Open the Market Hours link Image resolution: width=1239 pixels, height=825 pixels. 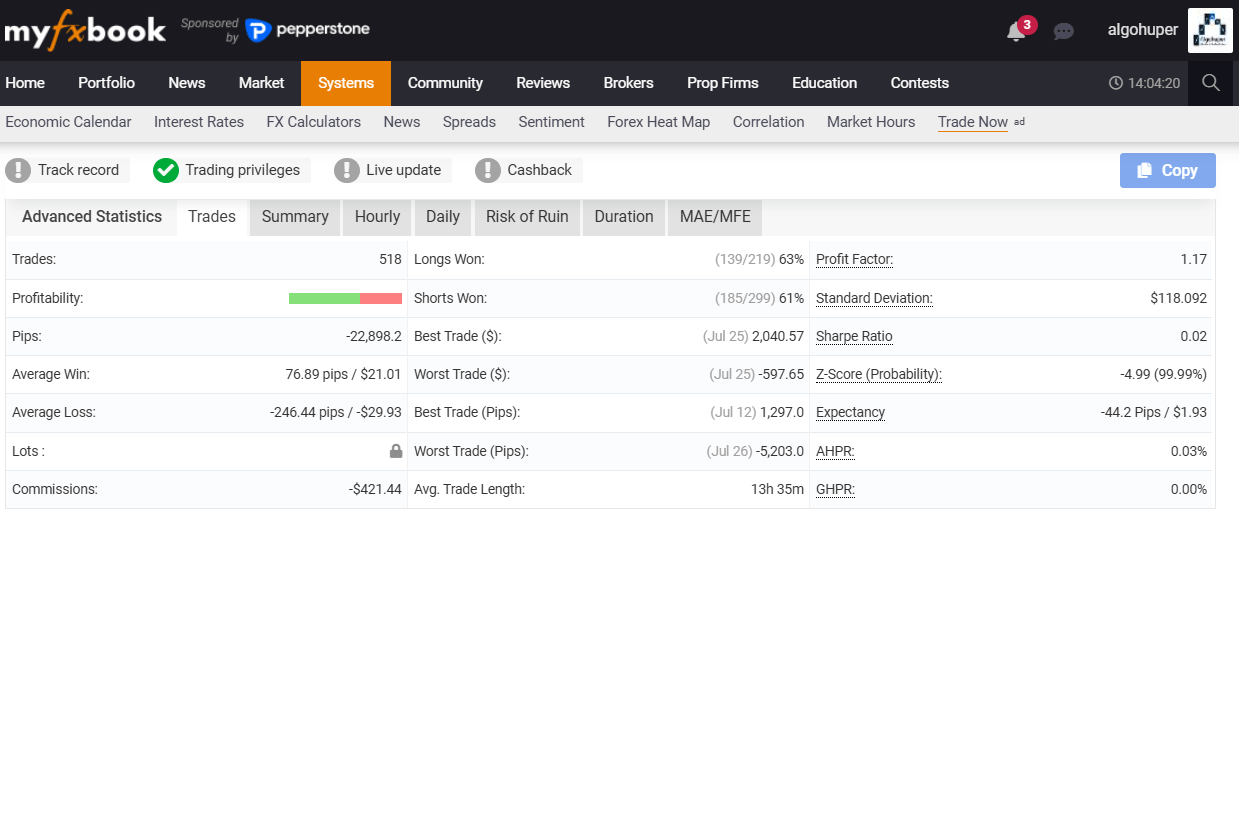[x=871, y=122]
